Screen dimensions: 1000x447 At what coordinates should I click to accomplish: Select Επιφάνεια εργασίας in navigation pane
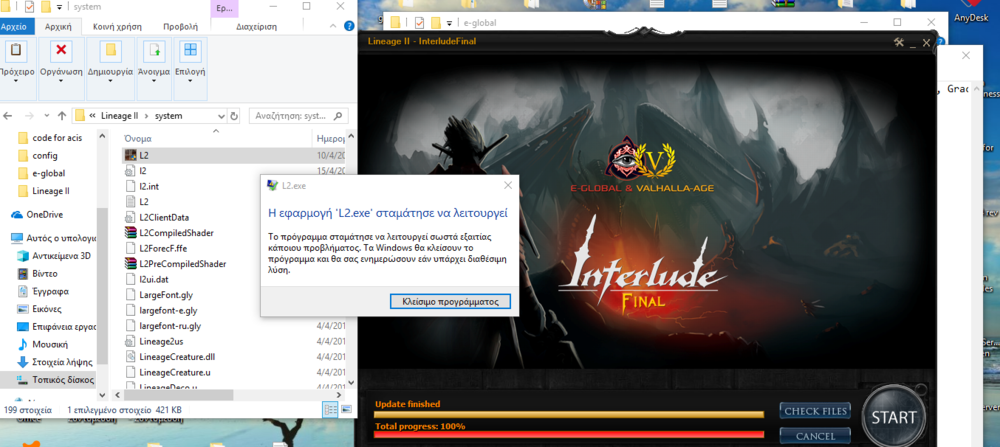click(55, 327)
